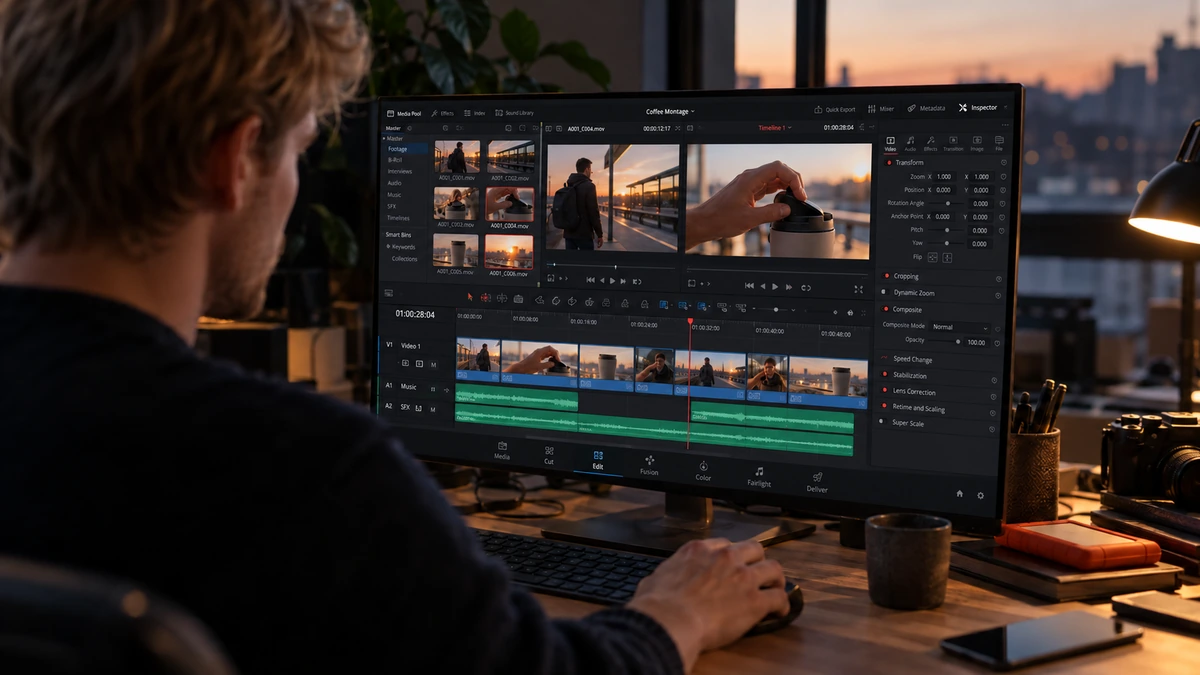Viewport: 1200px width, 675px height.
Task: Open project settings gear icon
Action: coord(980,495)
